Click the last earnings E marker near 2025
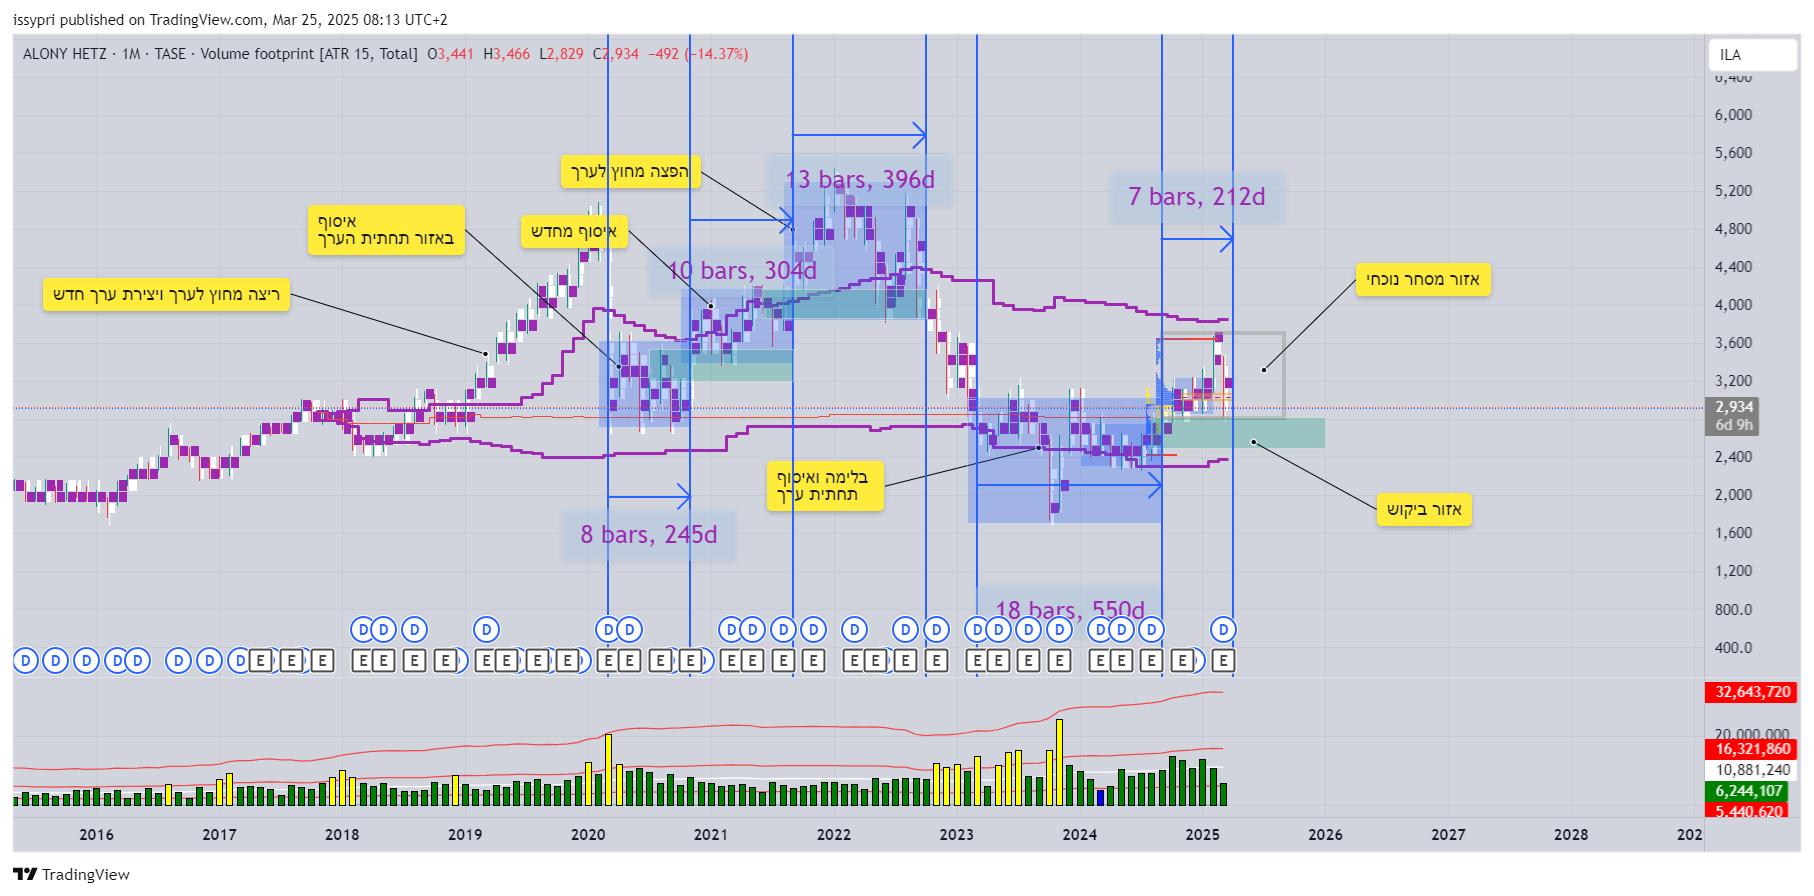 click(1223, 660)
